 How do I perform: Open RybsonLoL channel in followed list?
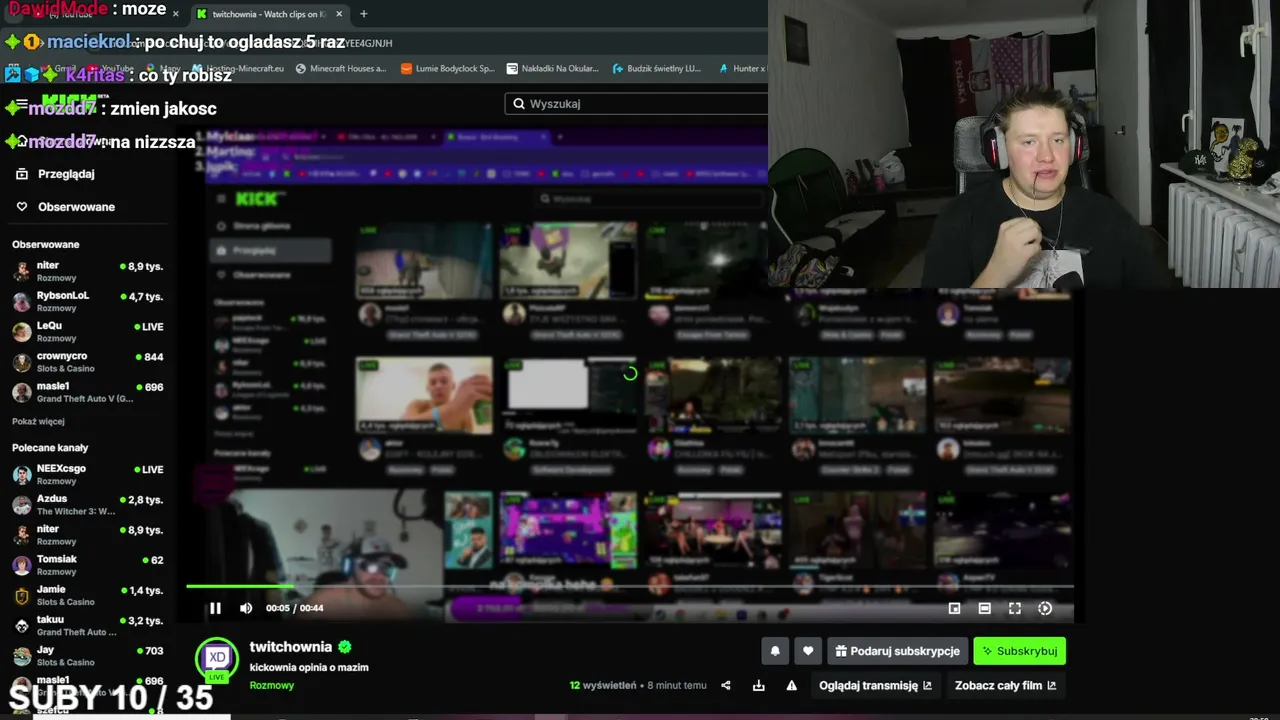pos(87,301)
